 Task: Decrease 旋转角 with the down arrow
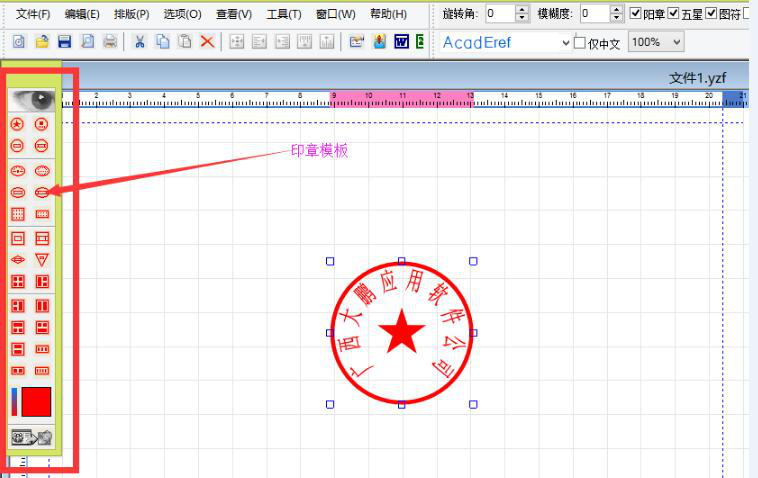coord(522,17)
